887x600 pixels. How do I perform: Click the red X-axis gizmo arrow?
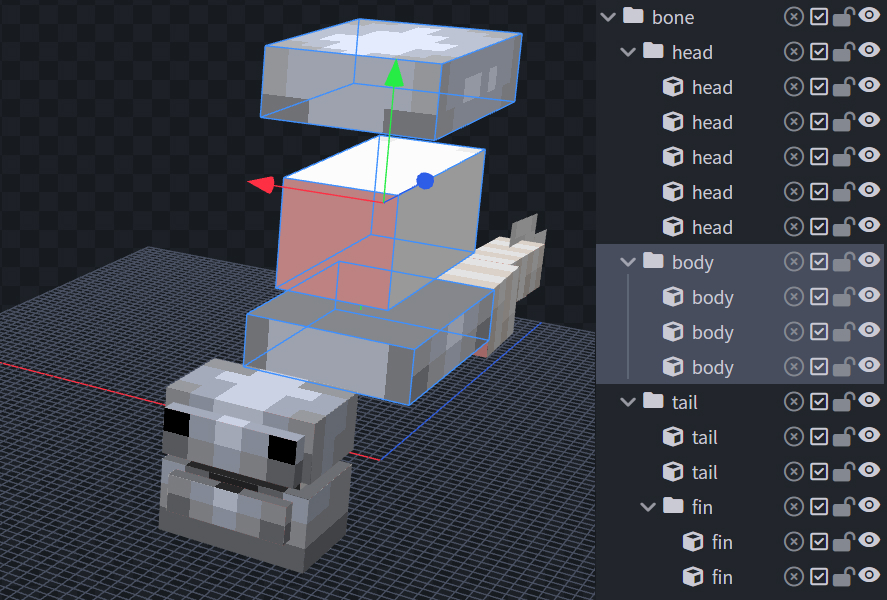pos(261,184)
